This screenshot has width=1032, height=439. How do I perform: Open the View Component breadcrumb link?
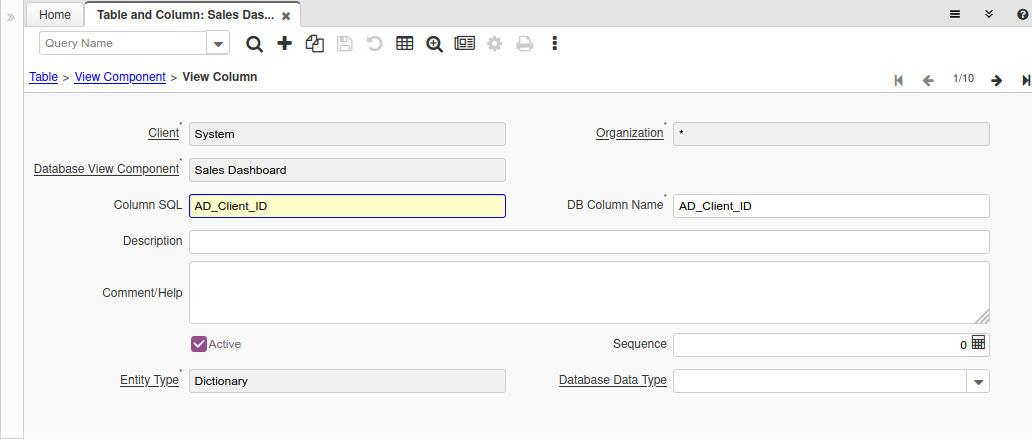tap(120, 77)
